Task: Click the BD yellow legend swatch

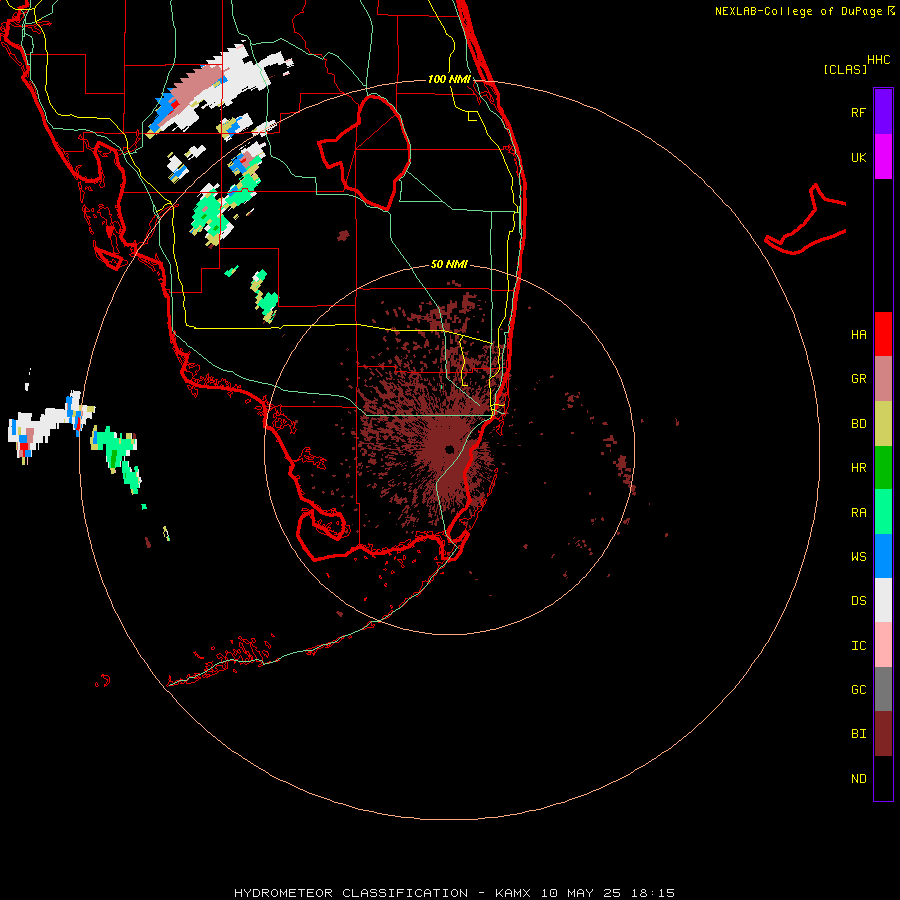Action: click(883, 424)
